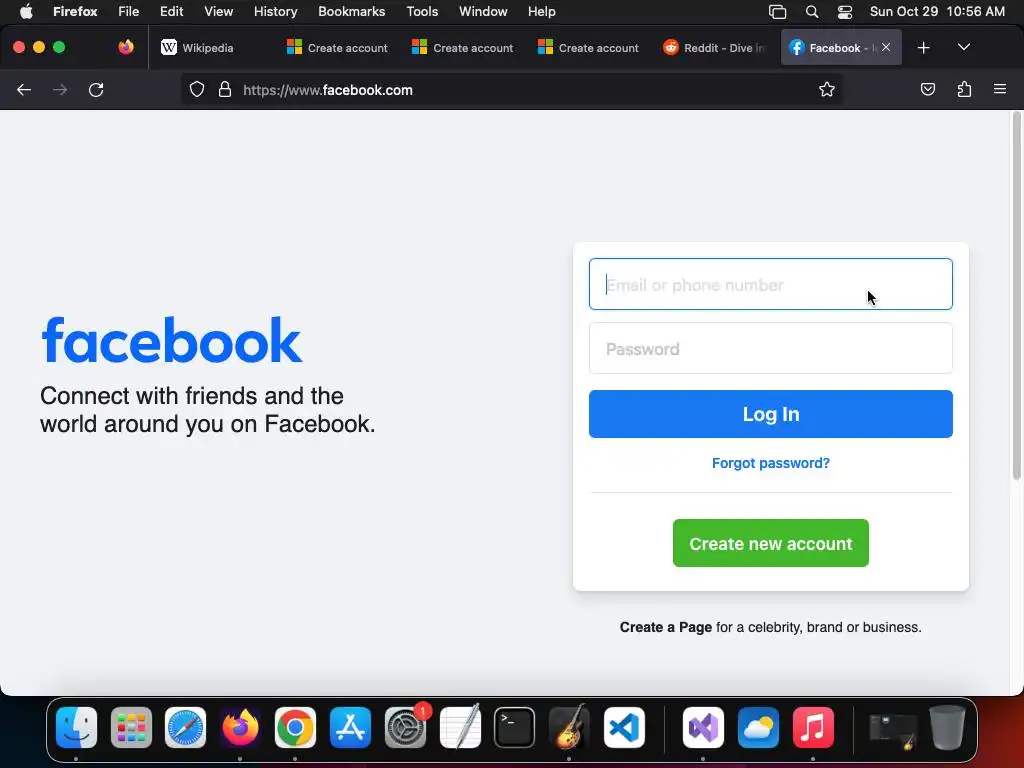Open Weather from the Dock
Viewport: 1024px width, 768px height.
click(x=758, y=728)
